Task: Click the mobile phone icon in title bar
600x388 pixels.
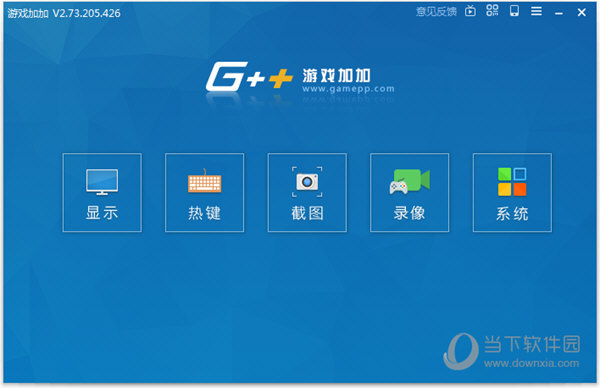Action: [x=514, y=11]
